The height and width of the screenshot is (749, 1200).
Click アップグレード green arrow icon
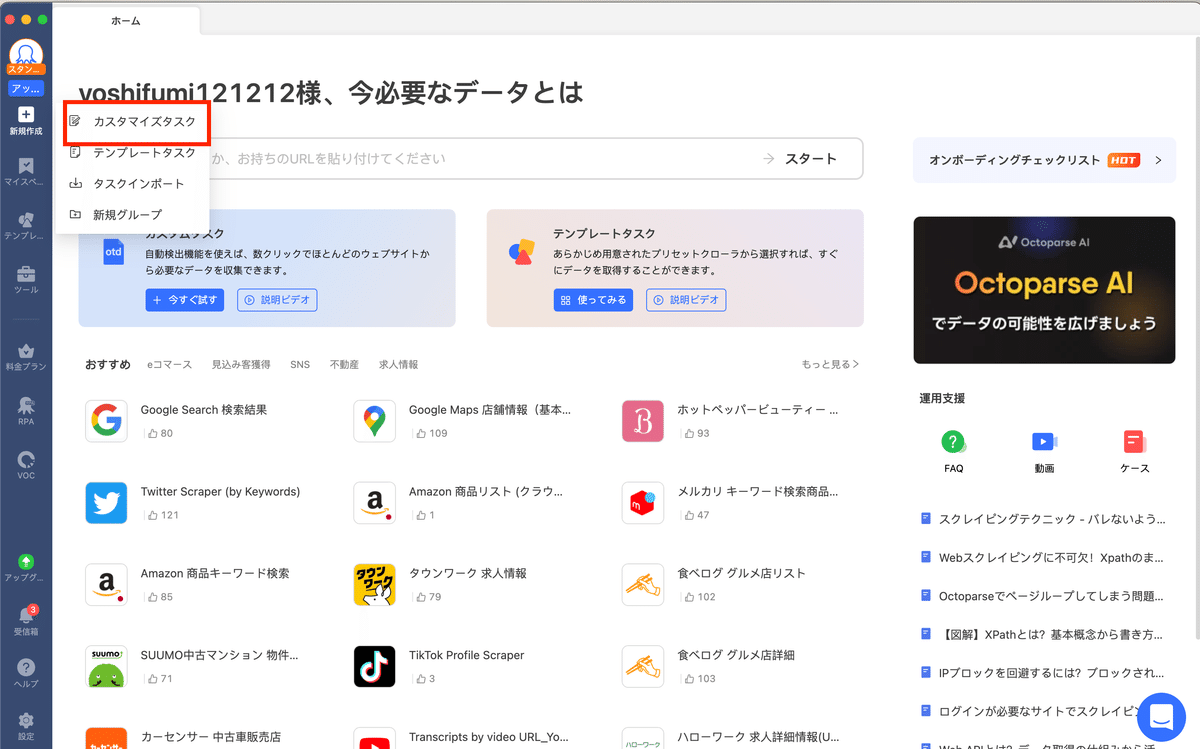[26, 562]
